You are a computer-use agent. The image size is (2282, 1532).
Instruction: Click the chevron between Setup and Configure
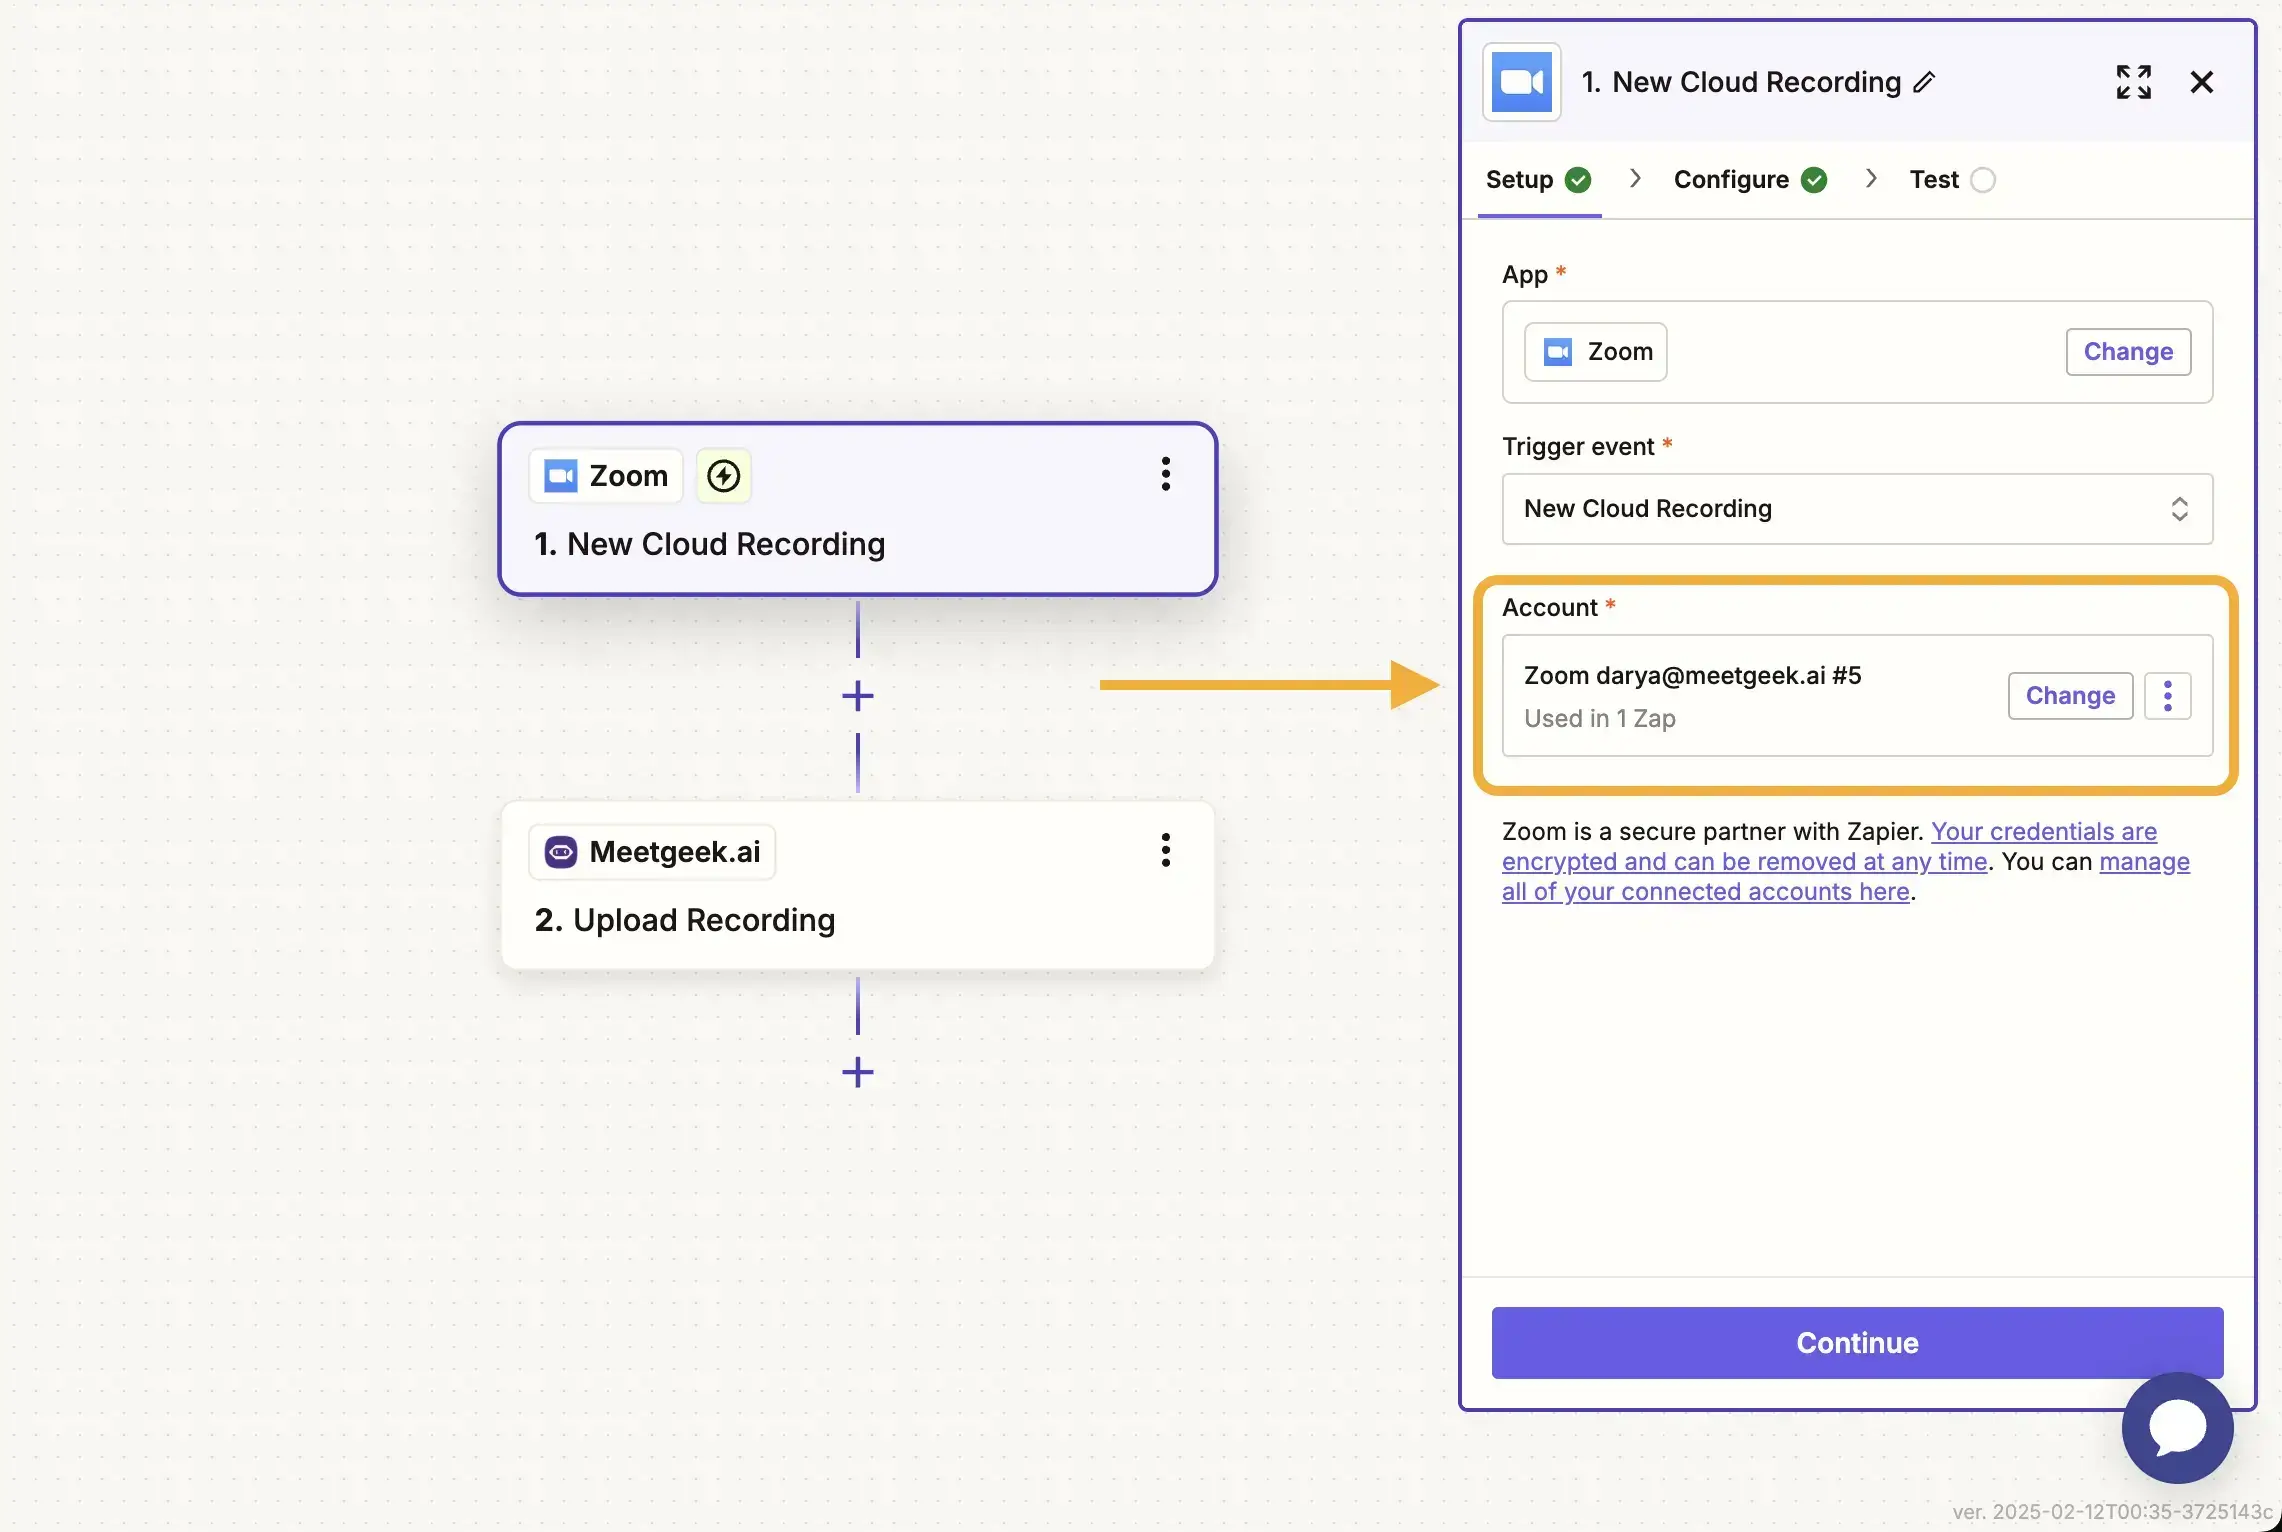1635,179
